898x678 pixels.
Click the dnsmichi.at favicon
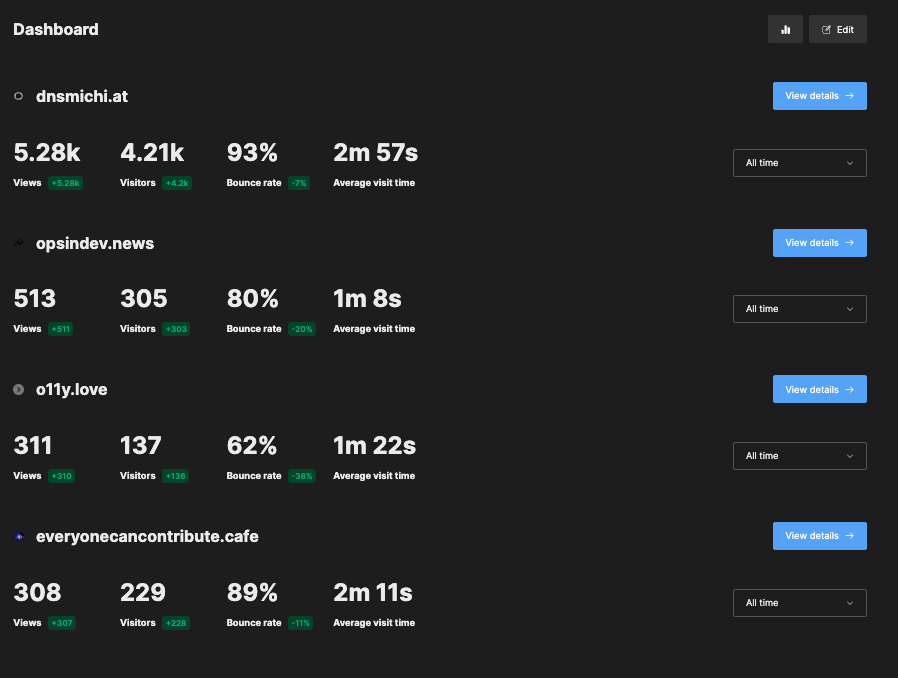(18, 97)
